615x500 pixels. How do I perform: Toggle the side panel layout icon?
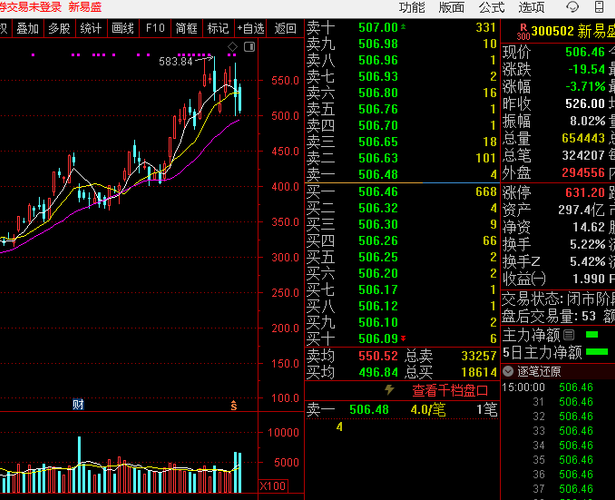pos(249,47)
